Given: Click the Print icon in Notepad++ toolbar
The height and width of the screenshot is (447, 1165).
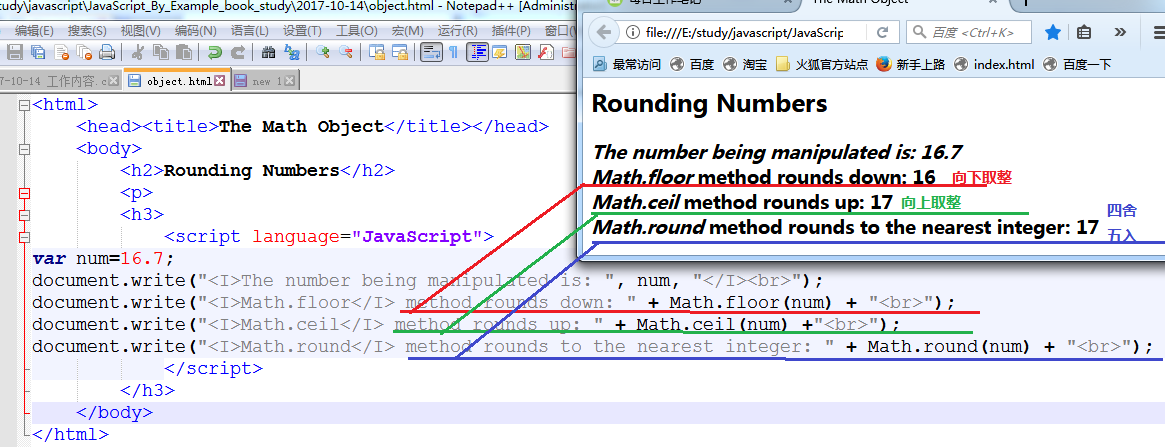Looking at the screenshot, I should (106, 52).
